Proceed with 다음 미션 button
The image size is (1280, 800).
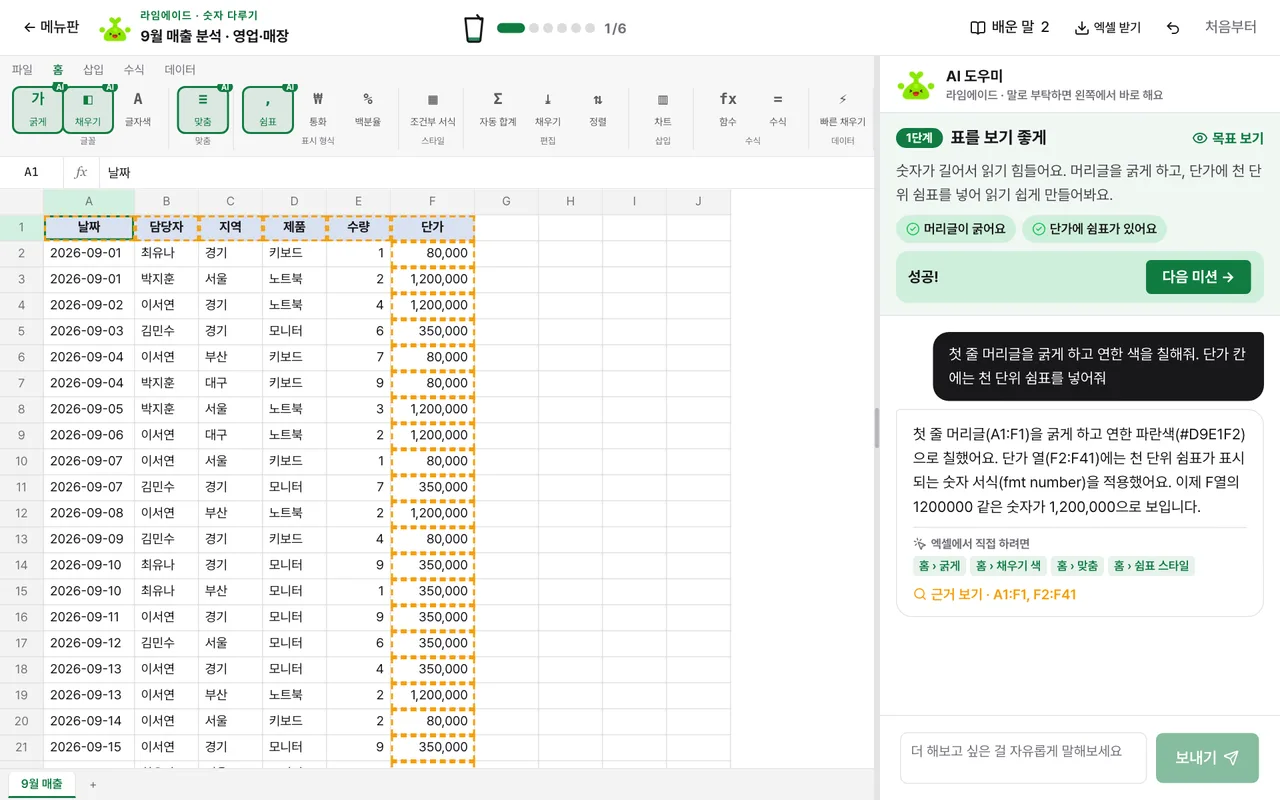click(x=1198, y=277)
